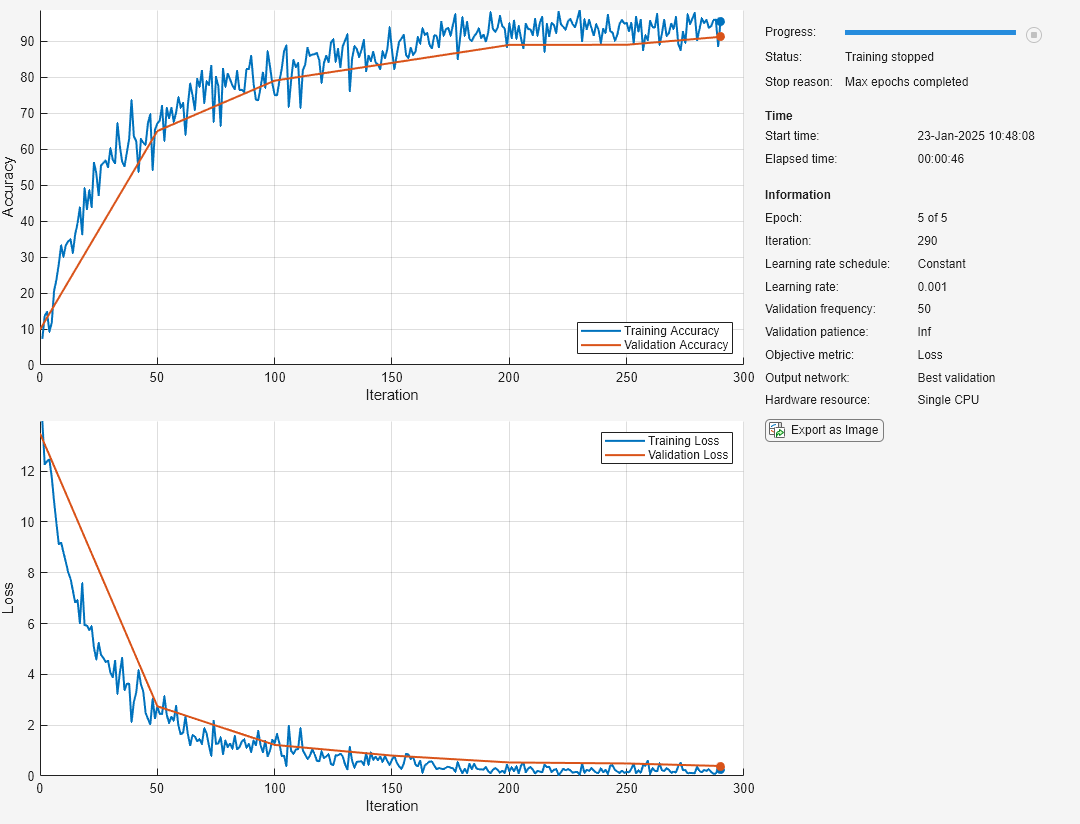This screenshot has height=824, width=1080.
Task: Click the Training stopped status text
Action: [889, 56]
